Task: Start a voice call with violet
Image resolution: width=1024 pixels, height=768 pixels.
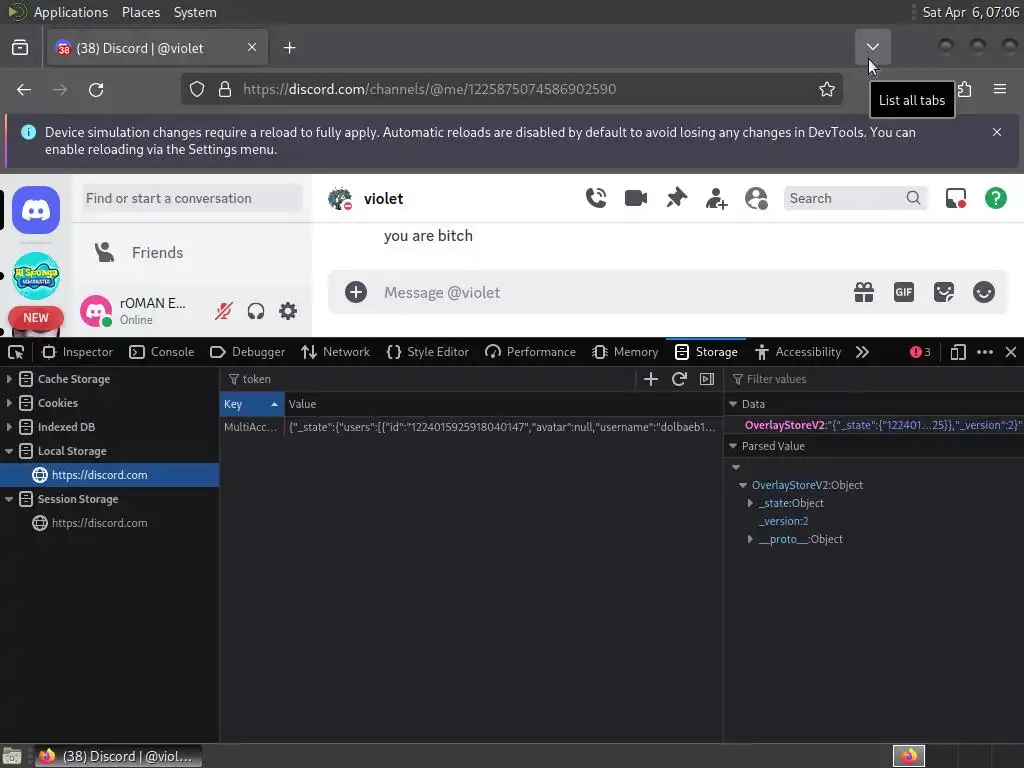Action: [596, 198]
